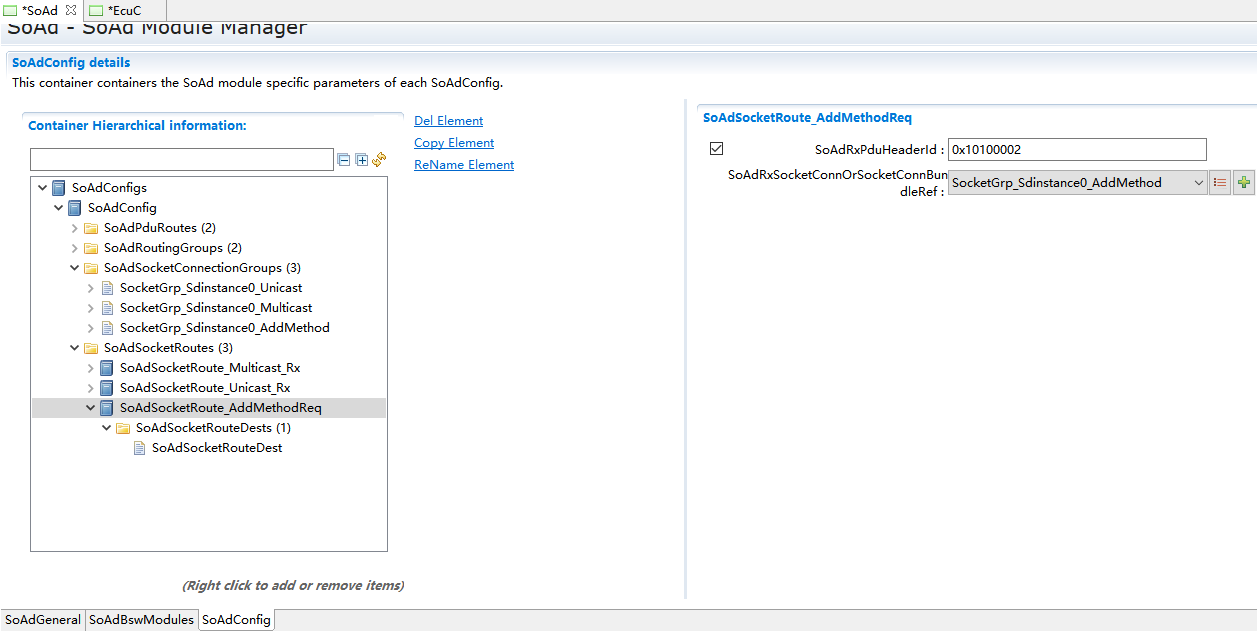Select SocketGrp_Sdinstance0_Unicast in the tree
This screenshot has height=633, width=1257.
pyautogui.click(x=210, y=288)
